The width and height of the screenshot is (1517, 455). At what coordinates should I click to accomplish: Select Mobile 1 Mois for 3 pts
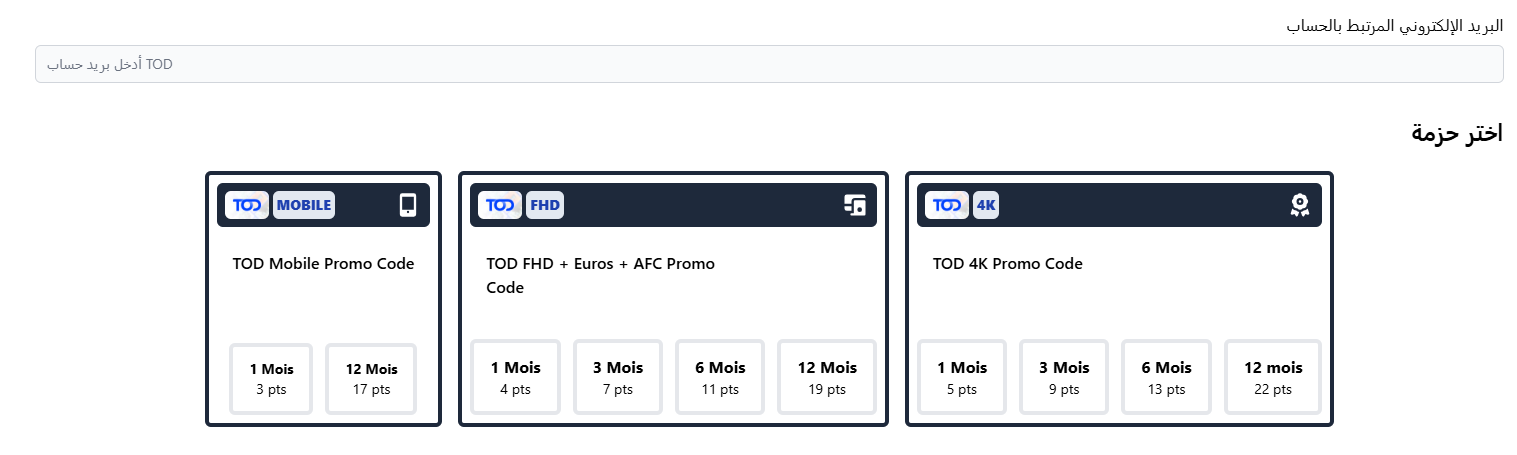[x=271, y=378]
